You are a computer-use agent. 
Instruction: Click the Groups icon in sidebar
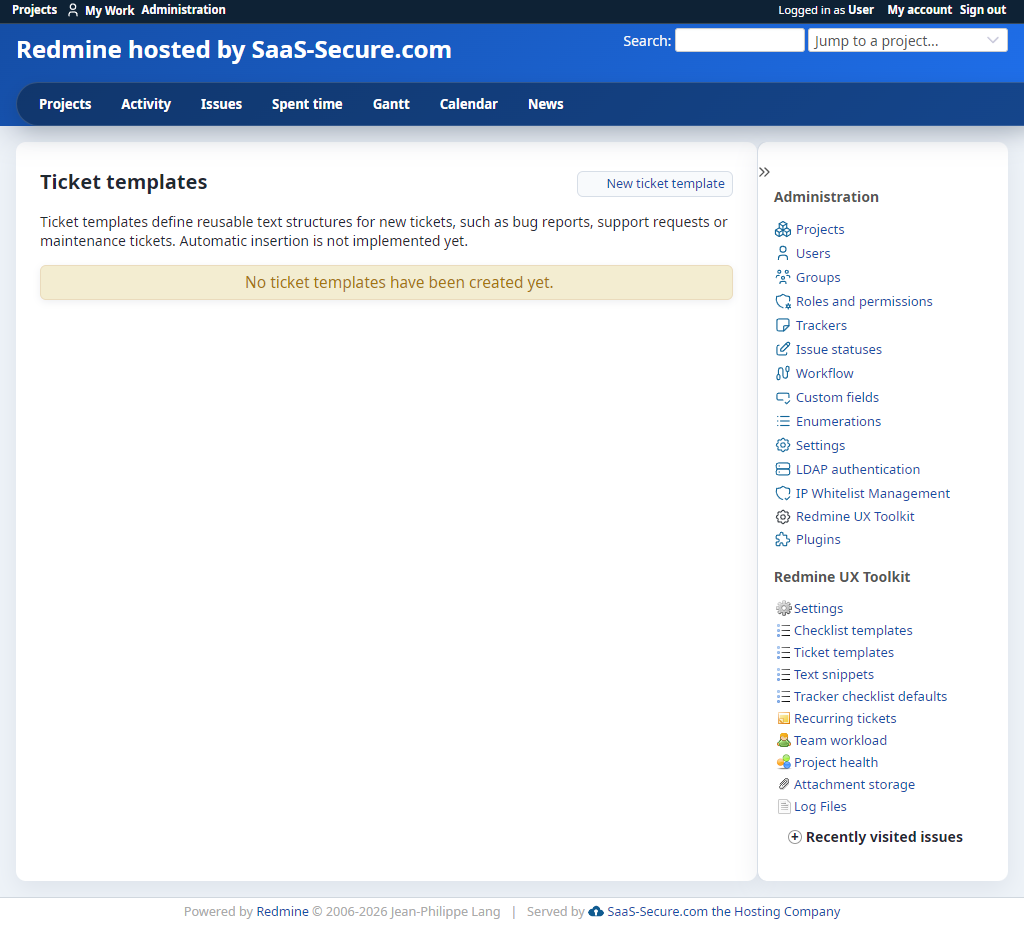click(x=782, y=277)
